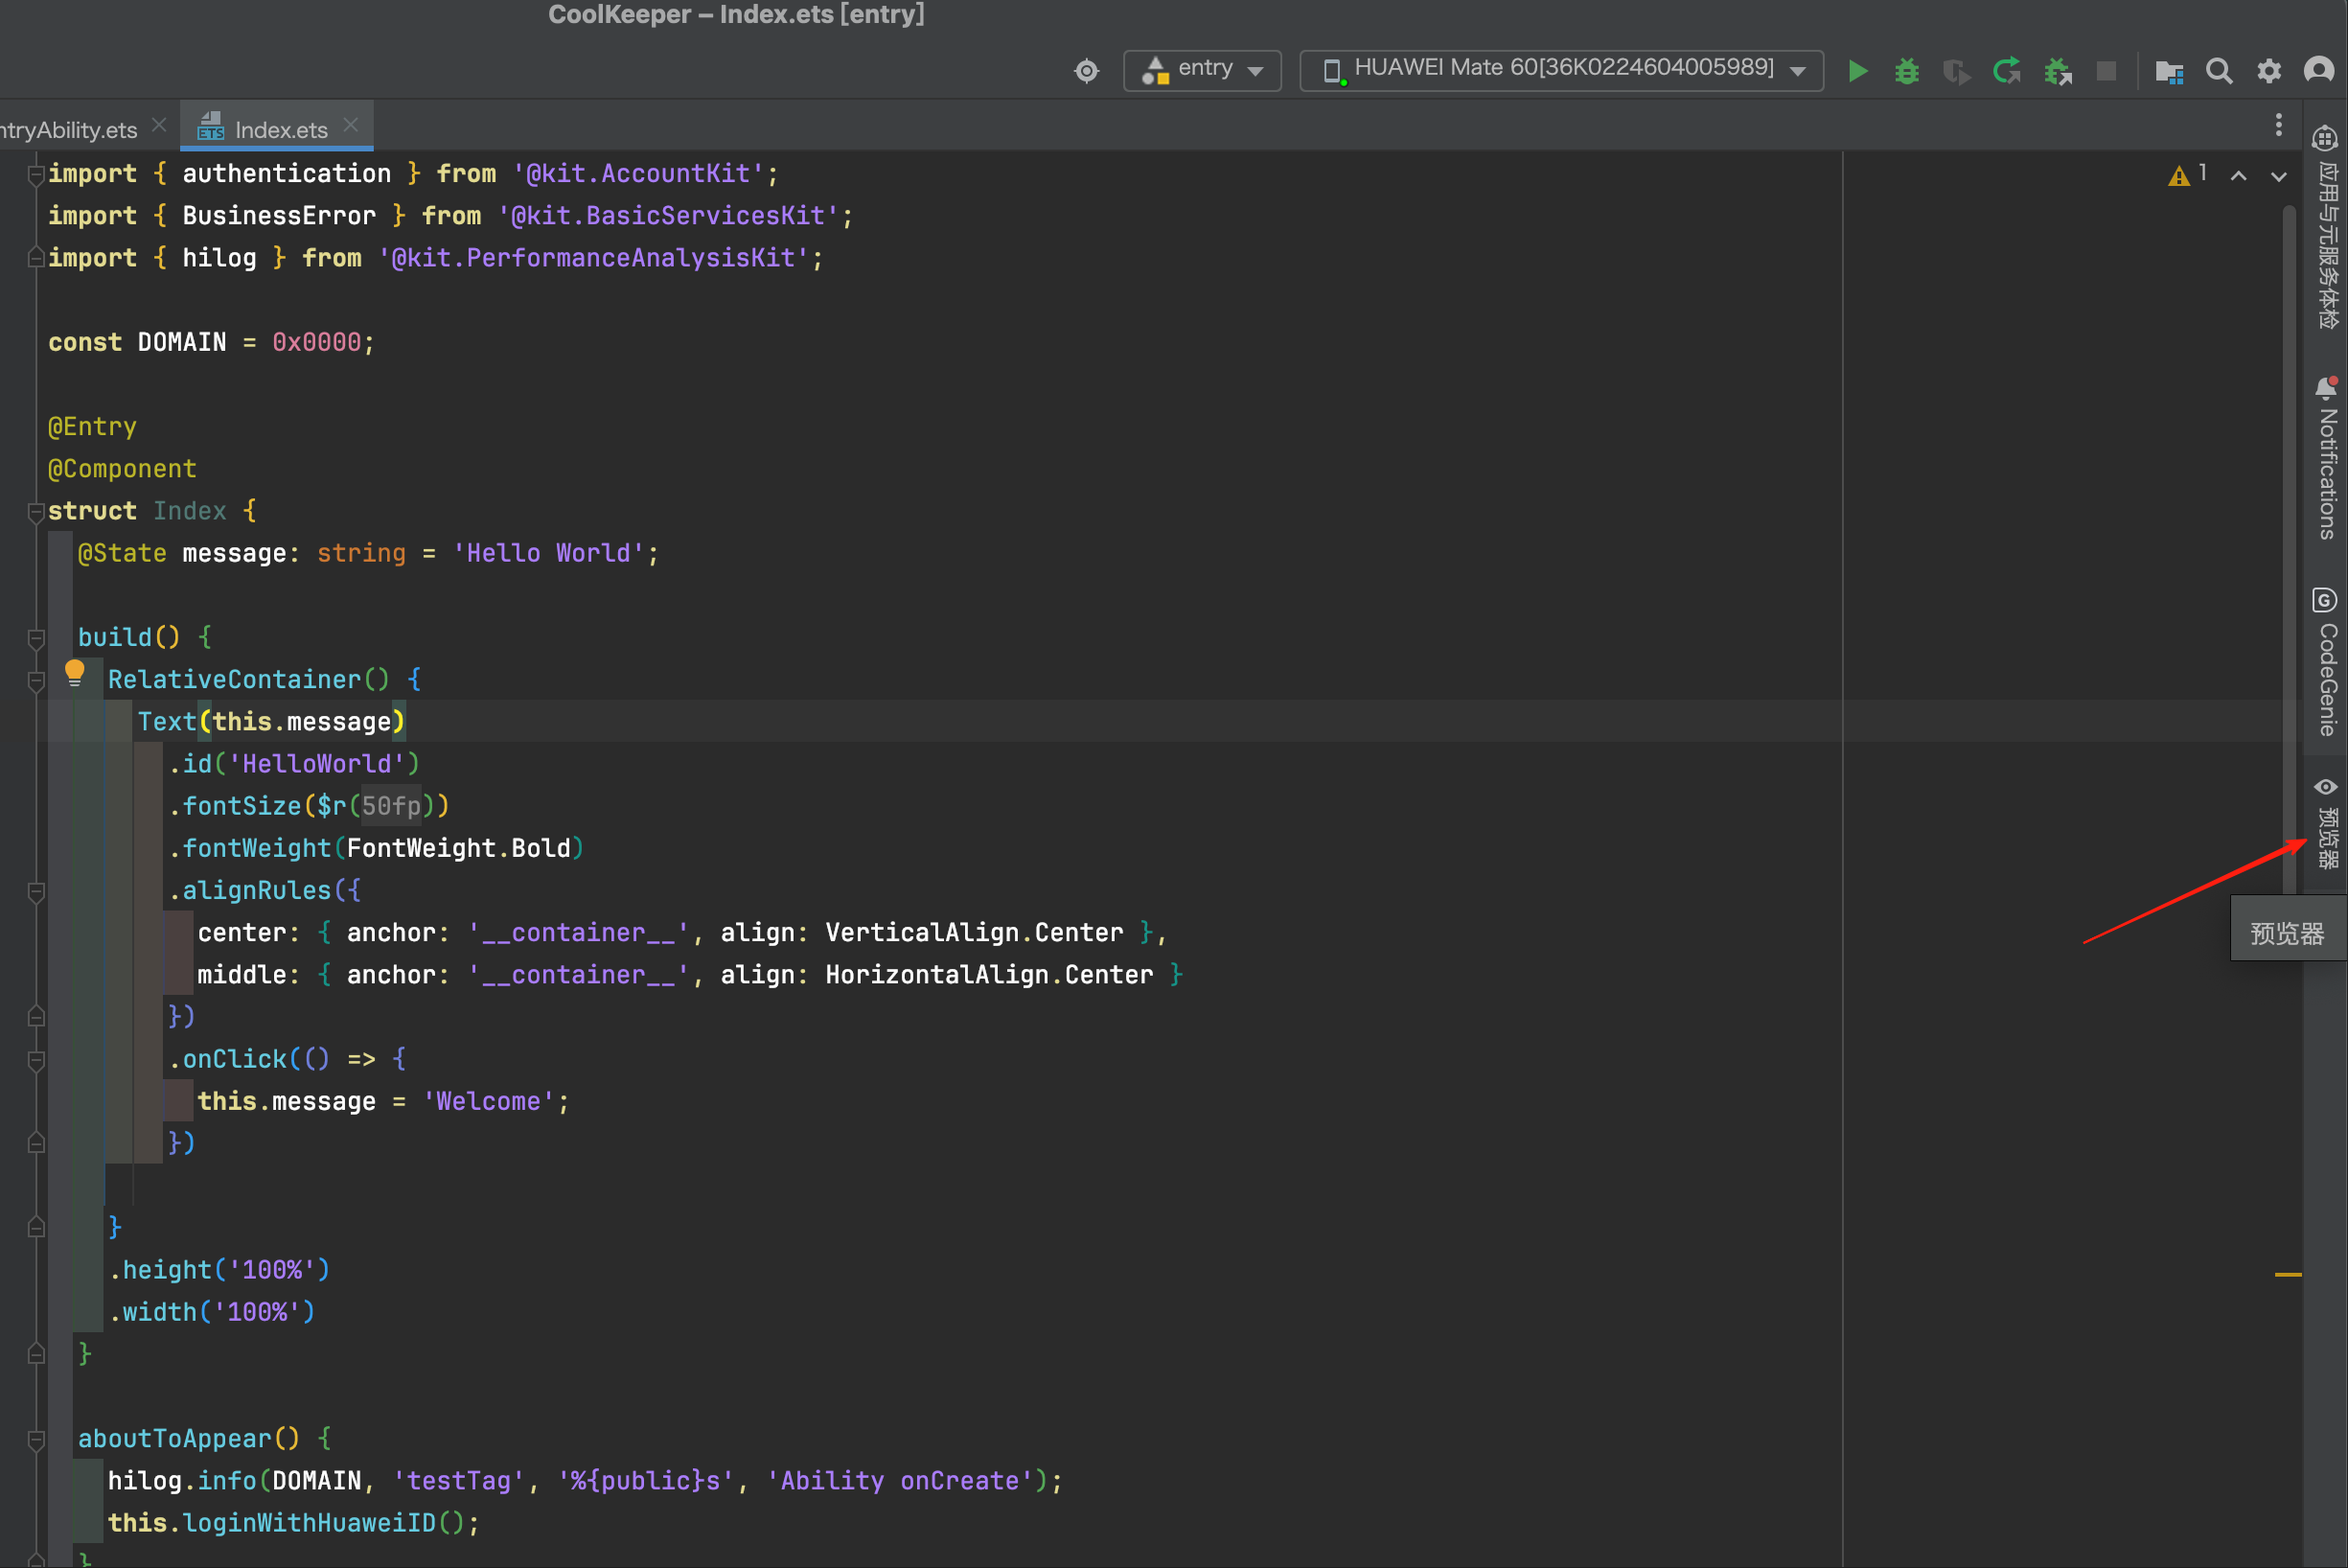2348x1568 pixels.
Task: Click the '@kit.BasicServicesKit' import string
Action: coord(668,216)
